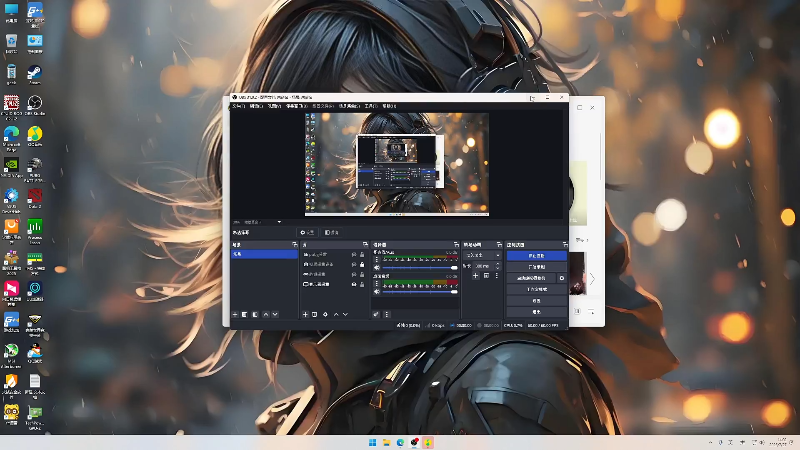Adjust the lower mixer channel volume slider
This screenshot has width=800, height=450.
point(419,292)
